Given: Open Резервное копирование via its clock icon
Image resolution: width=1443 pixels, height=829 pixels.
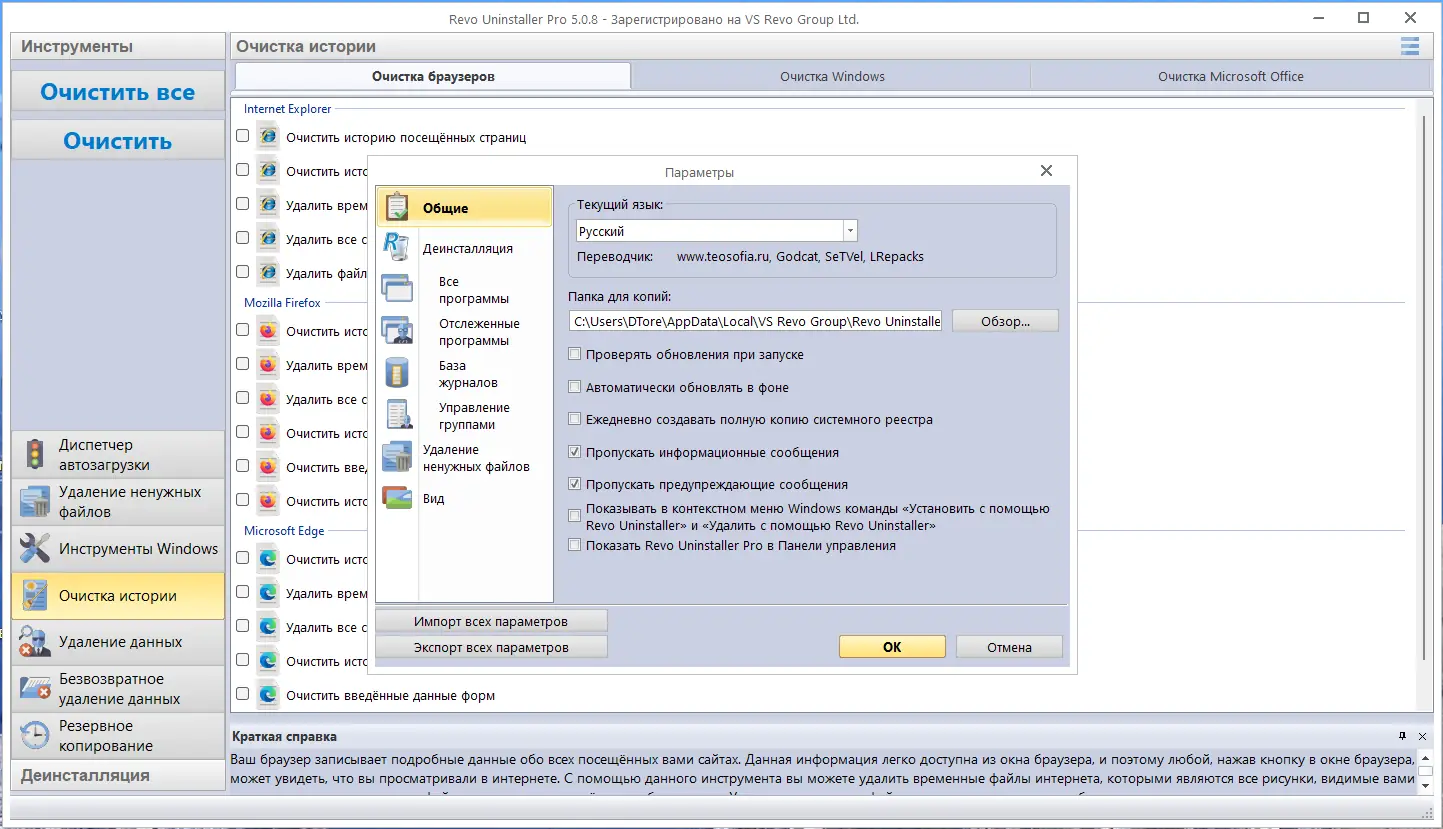Looking at the screenshot, I should (35, 736).
